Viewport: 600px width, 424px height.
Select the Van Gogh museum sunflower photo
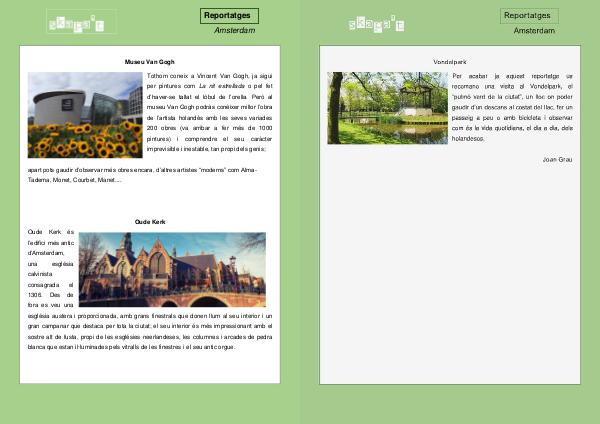85,115
